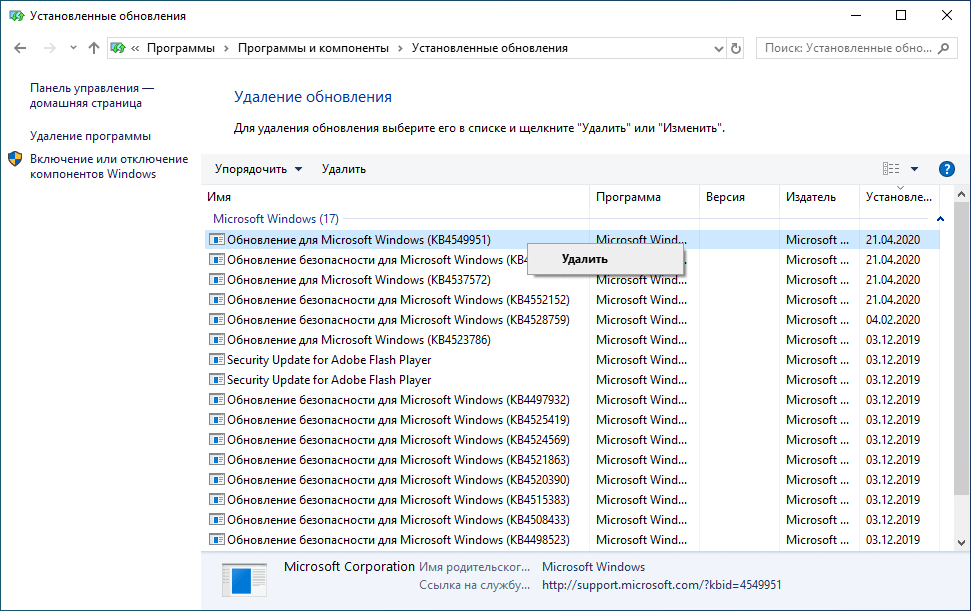Click icon of the KB4497932 update
The image size is (971, 611).
[x=217, y=400]
